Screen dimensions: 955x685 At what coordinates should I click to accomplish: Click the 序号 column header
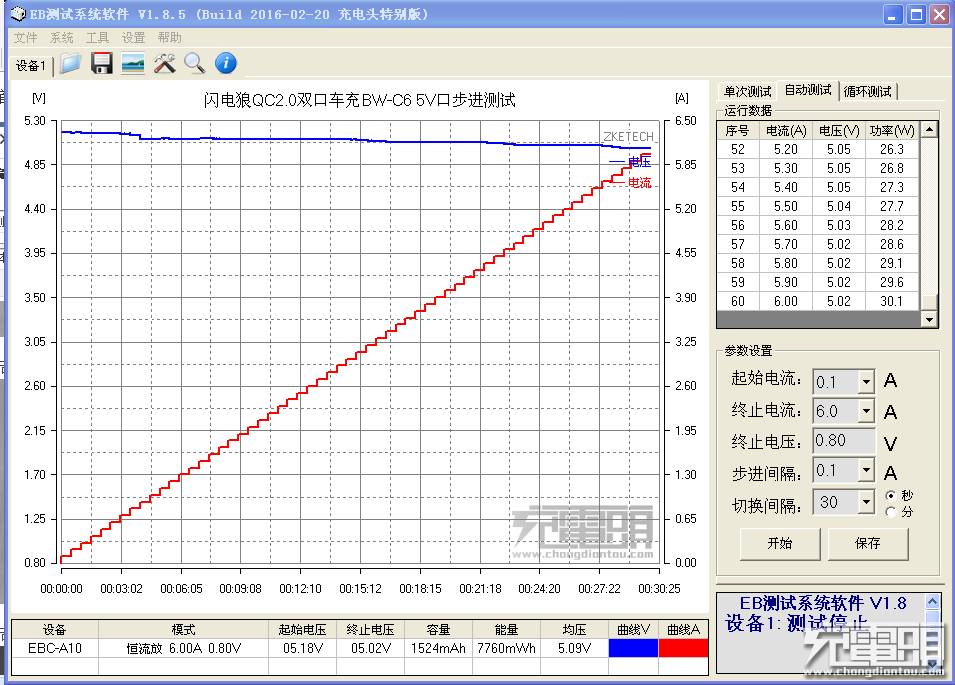(x=737, y=131)
